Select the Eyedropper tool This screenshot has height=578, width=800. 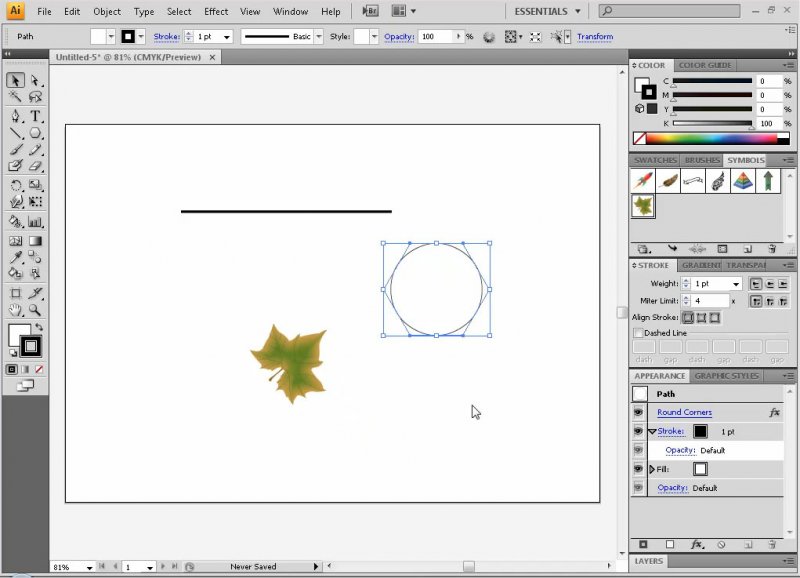16,256
